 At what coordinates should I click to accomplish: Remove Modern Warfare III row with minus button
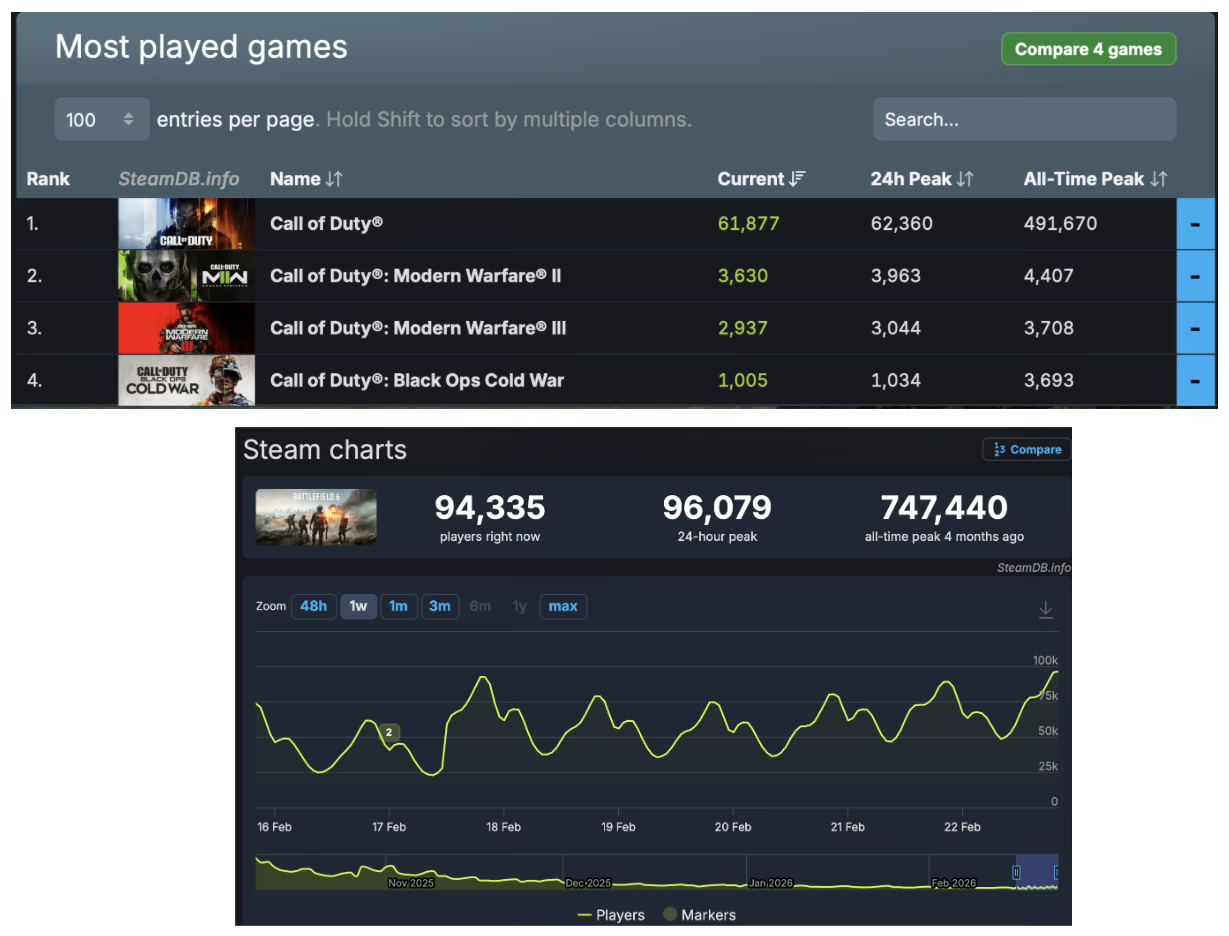click(1196, 327)
